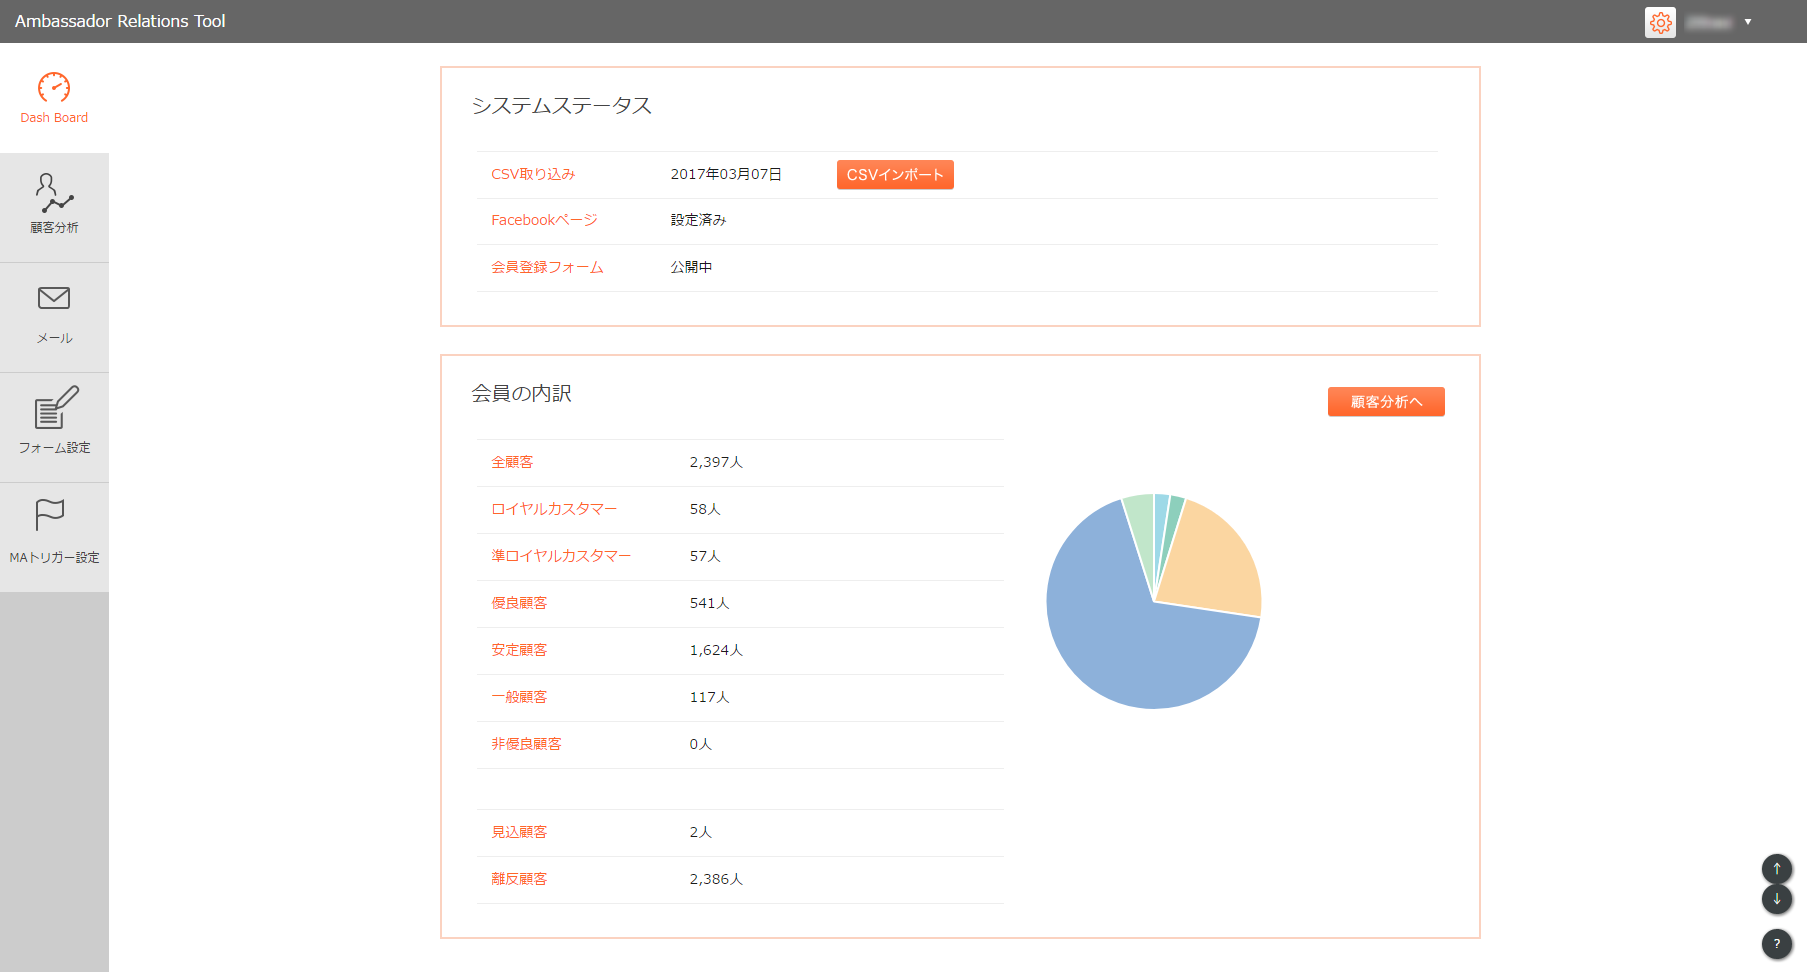Click the 安定顧客 link
This screenshot has height=972, width=1807.
pos(518,650)
